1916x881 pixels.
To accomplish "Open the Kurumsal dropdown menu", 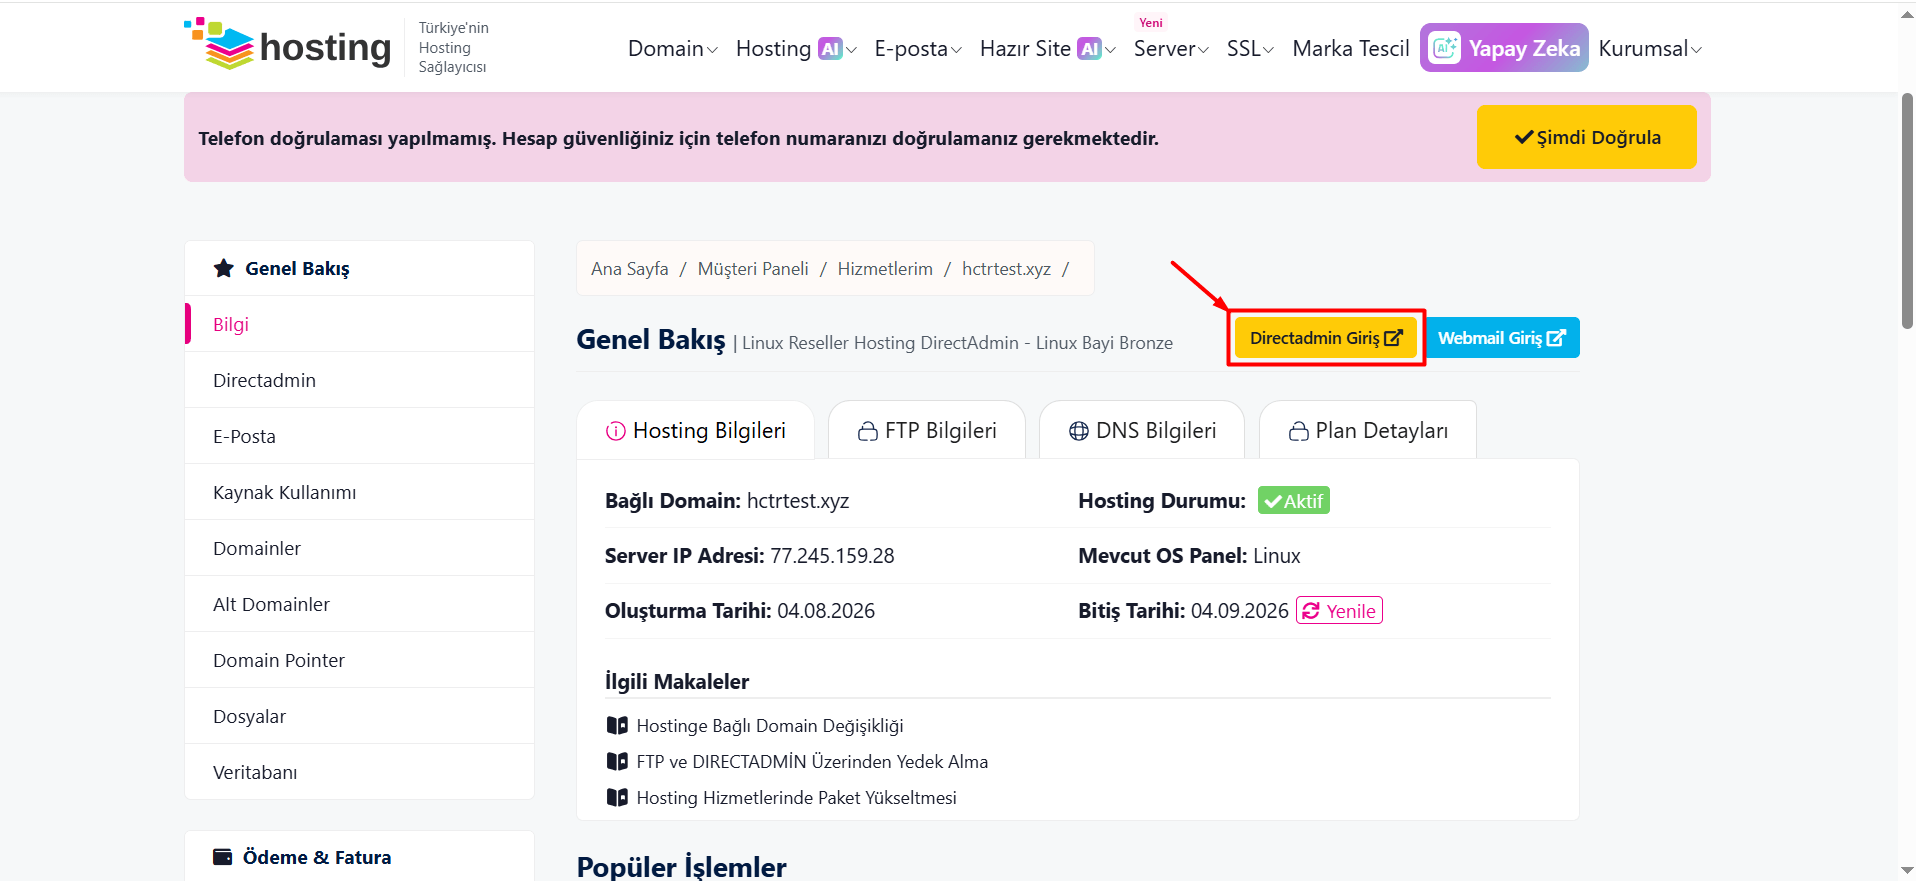I will click(x=1650, y=48).
